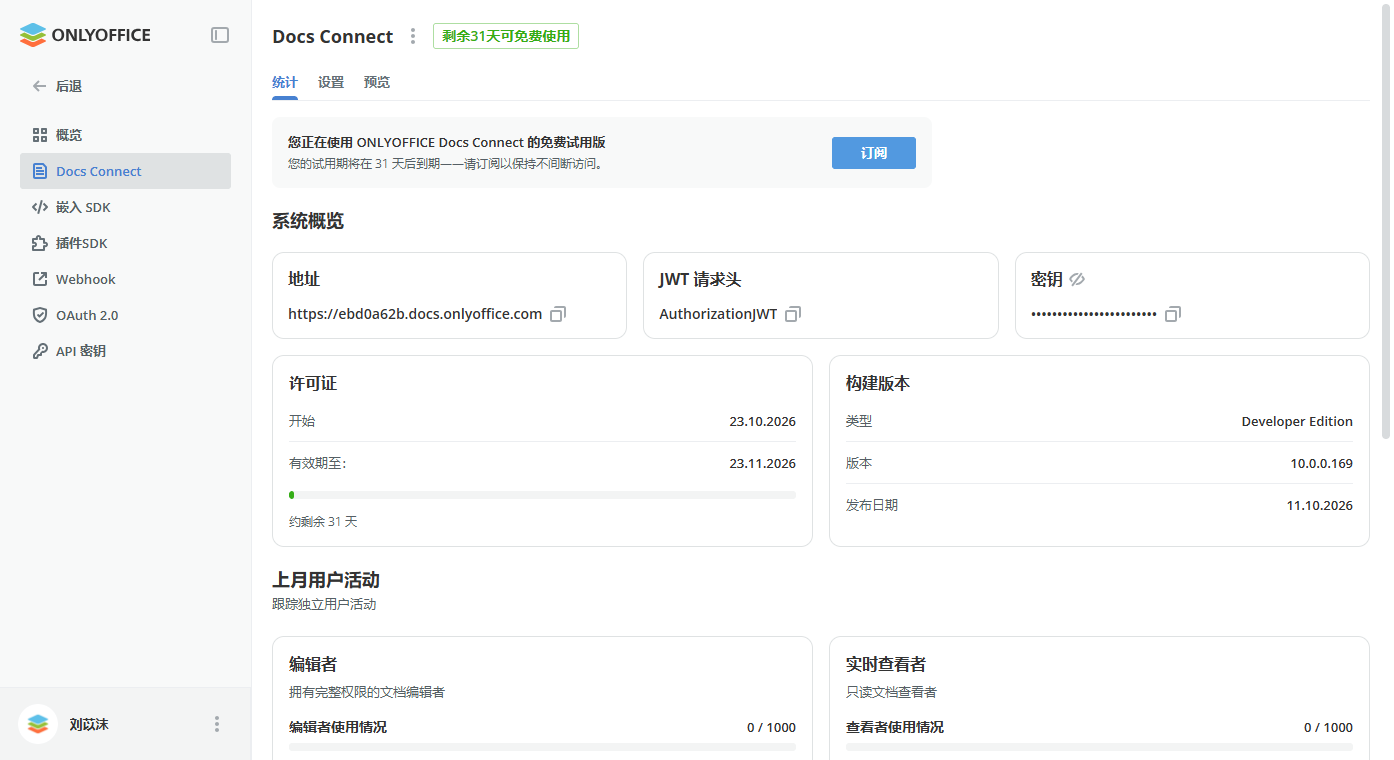Click the 订阅 subscribe button
Screen dimensions: 1394x760
[x=874, y=153]
